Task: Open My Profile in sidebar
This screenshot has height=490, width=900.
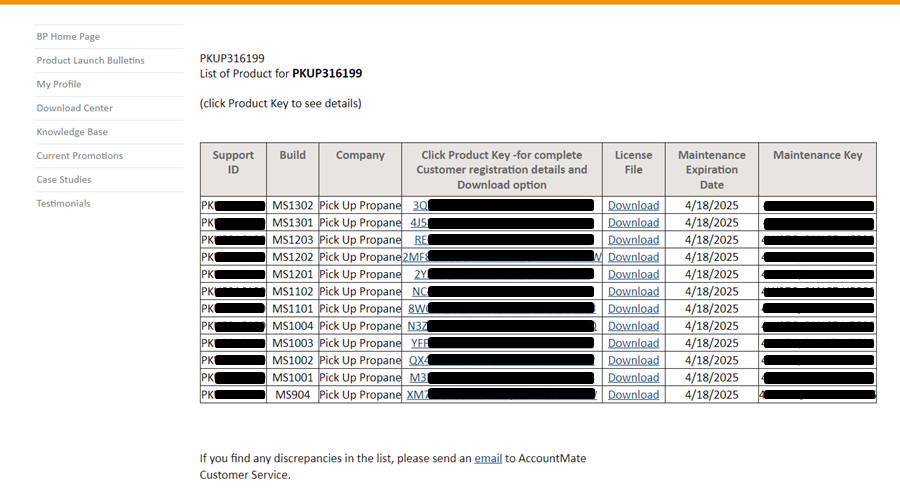Action: 59,85
